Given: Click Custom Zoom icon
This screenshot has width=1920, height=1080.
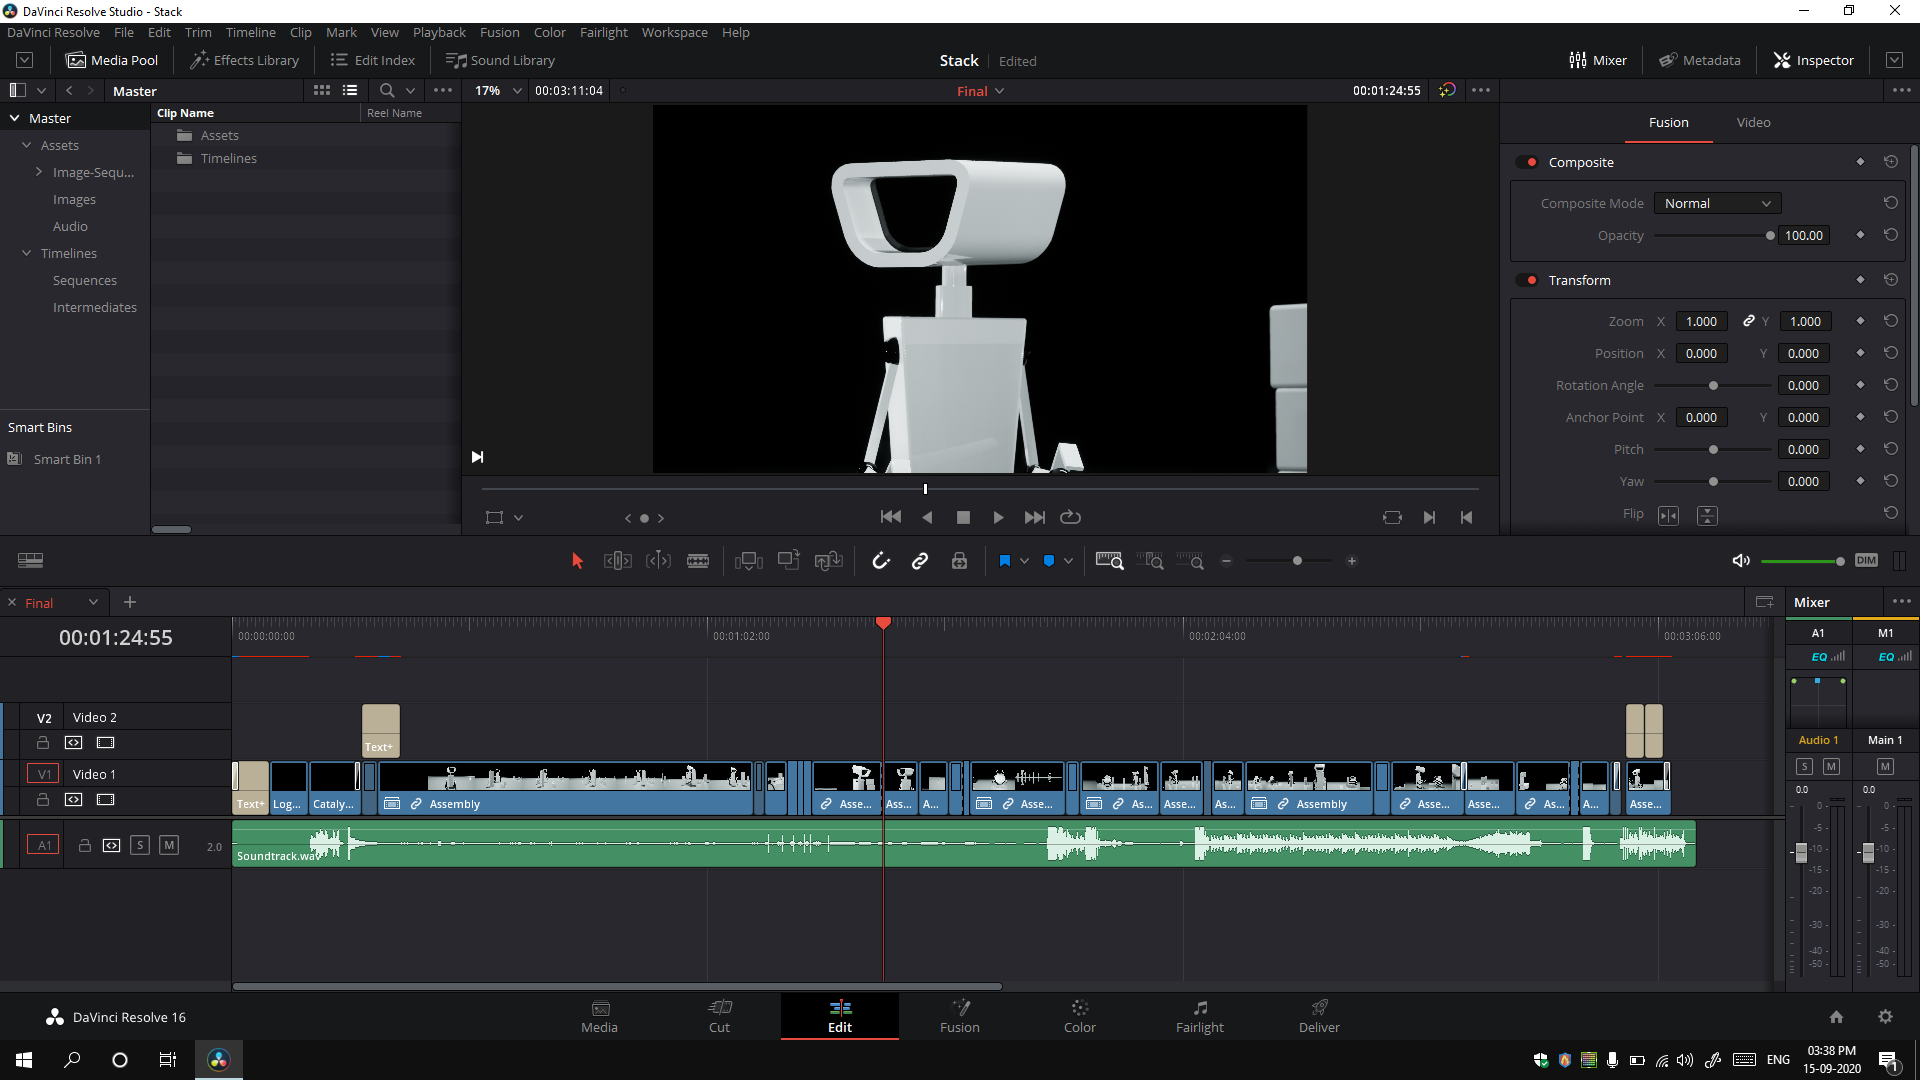Looking at the screenshot, I should tap(1190, 561).
